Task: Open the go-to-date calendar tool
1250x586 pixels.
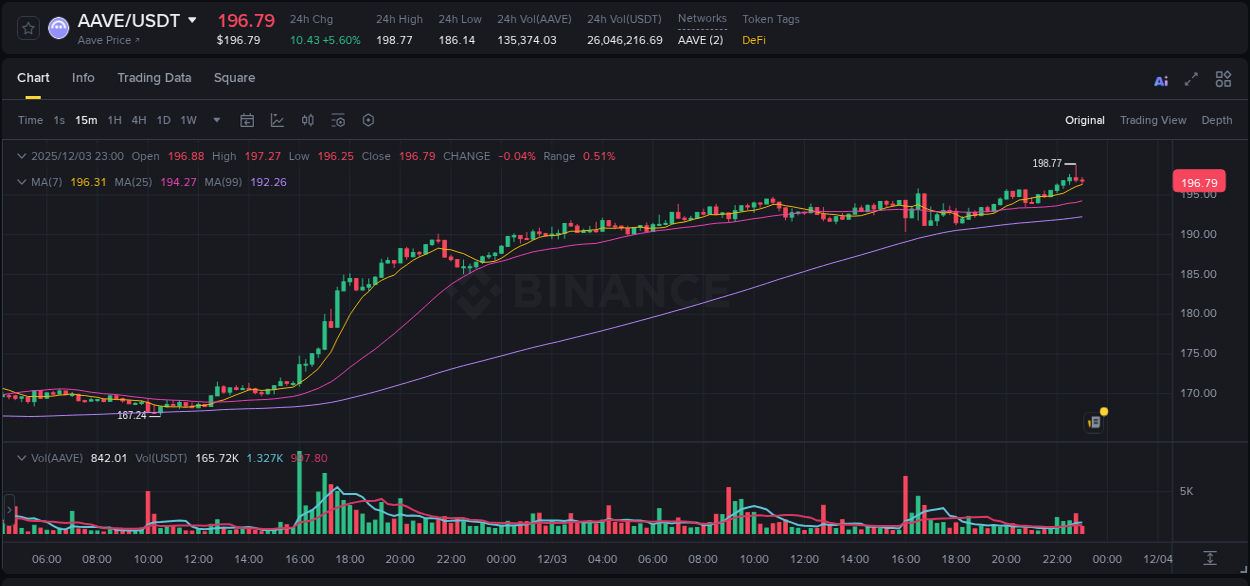Action: (247, 120)
